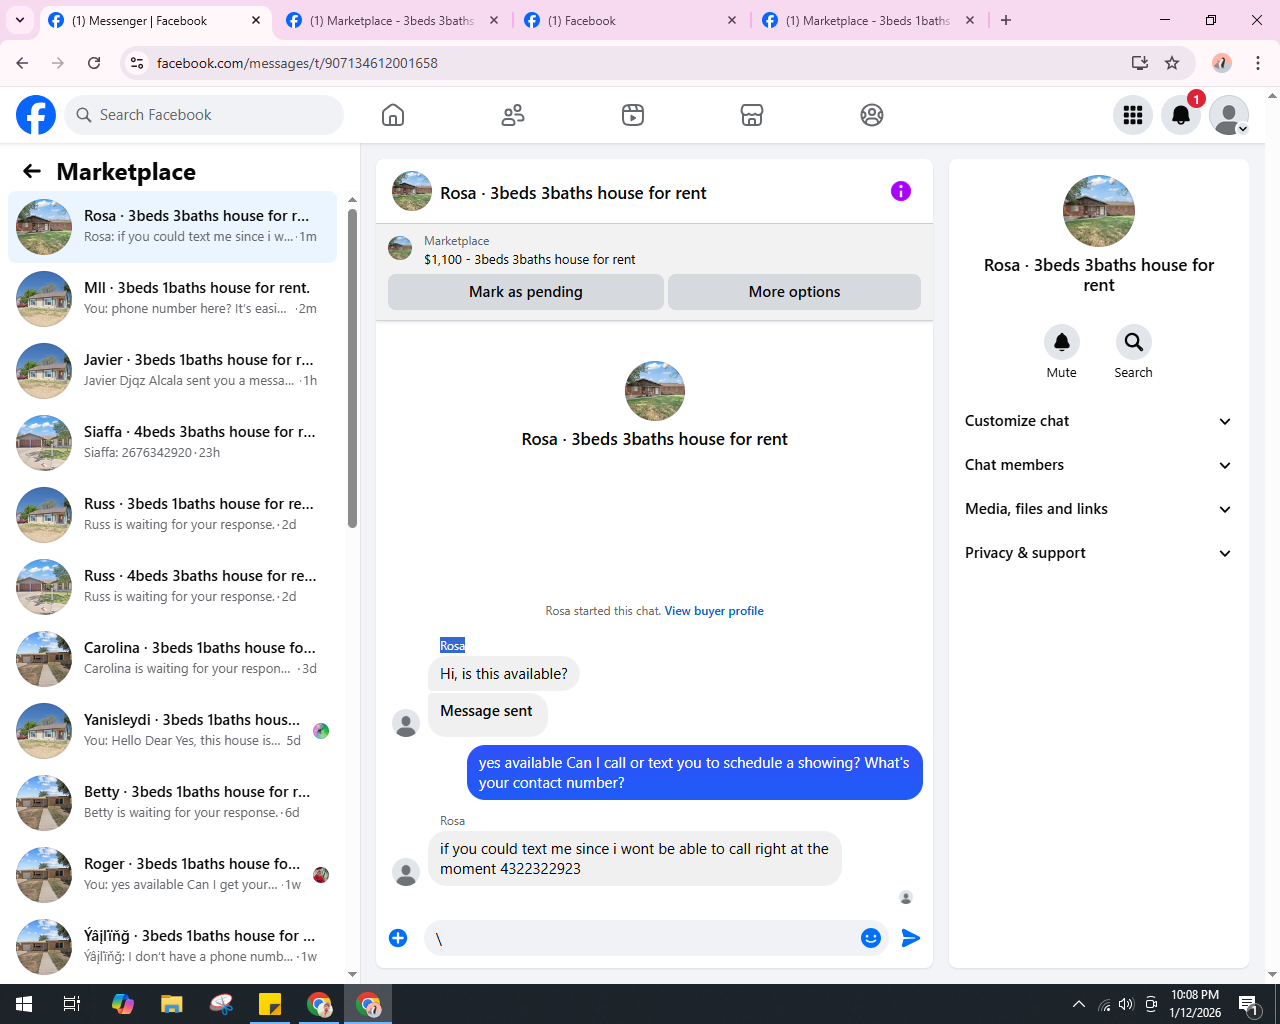Switch to the (1) Facebook tab

click(630, 20)
